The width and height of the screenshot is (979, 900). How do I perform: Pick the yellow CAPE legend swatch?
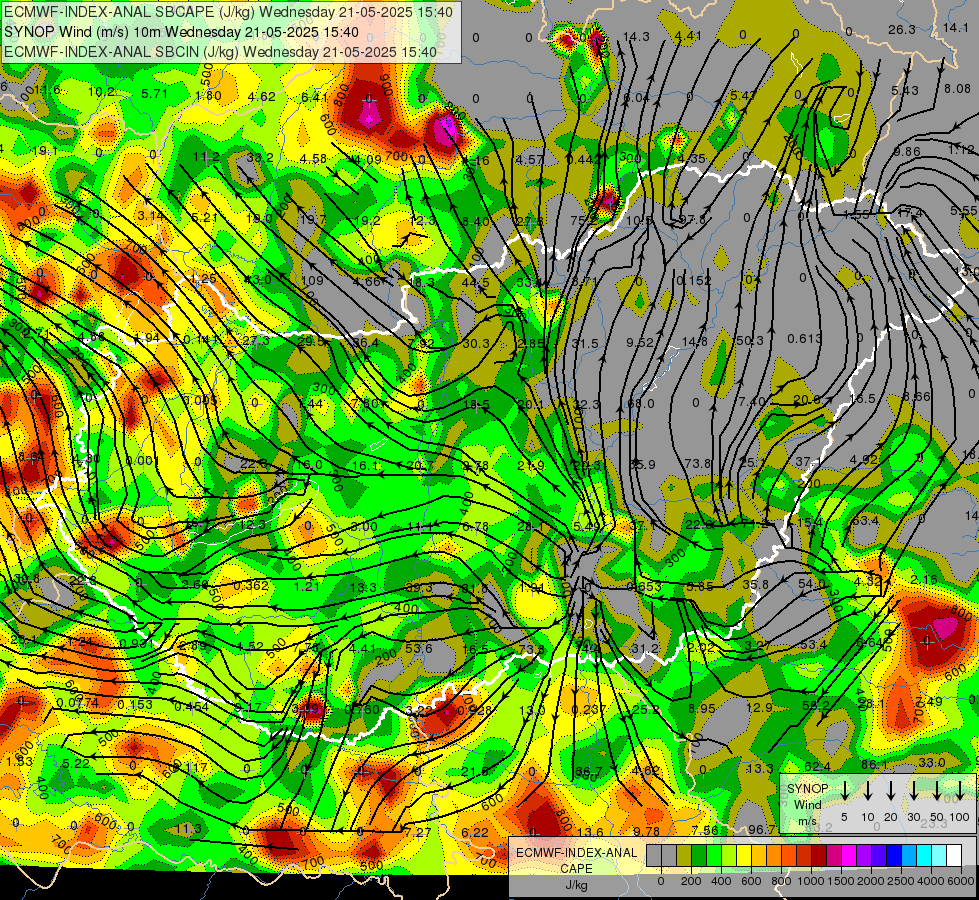[x=744, y=856]
